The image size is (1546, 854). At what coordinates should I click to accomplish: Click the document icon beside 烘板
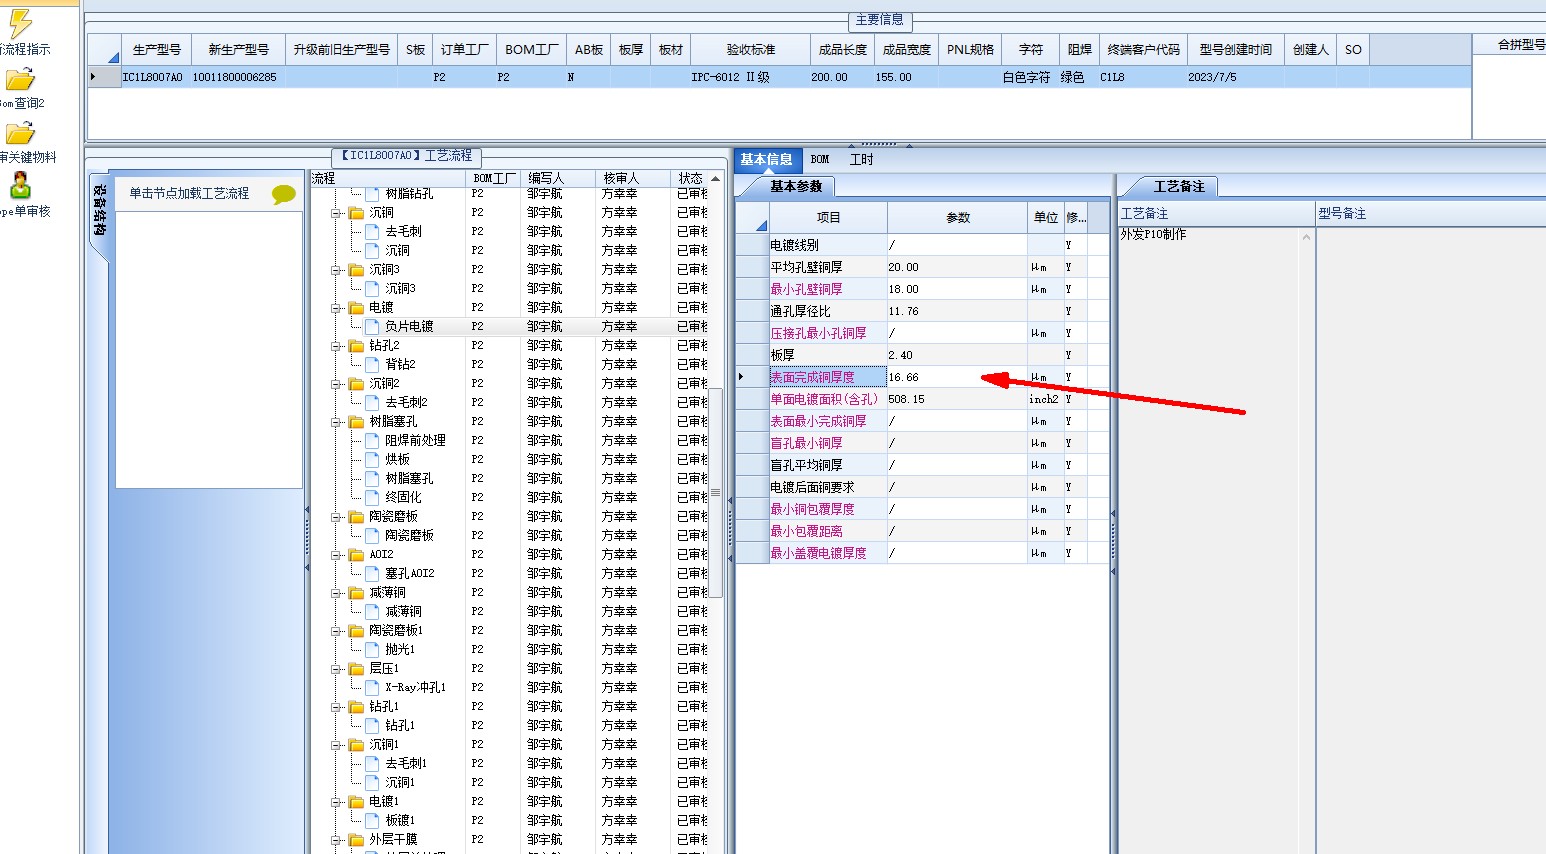click(373, 460)
